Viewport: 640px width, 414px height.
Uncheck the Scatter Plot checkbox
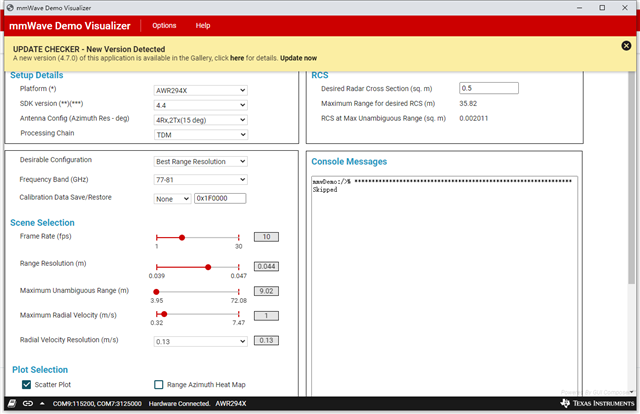27,385
